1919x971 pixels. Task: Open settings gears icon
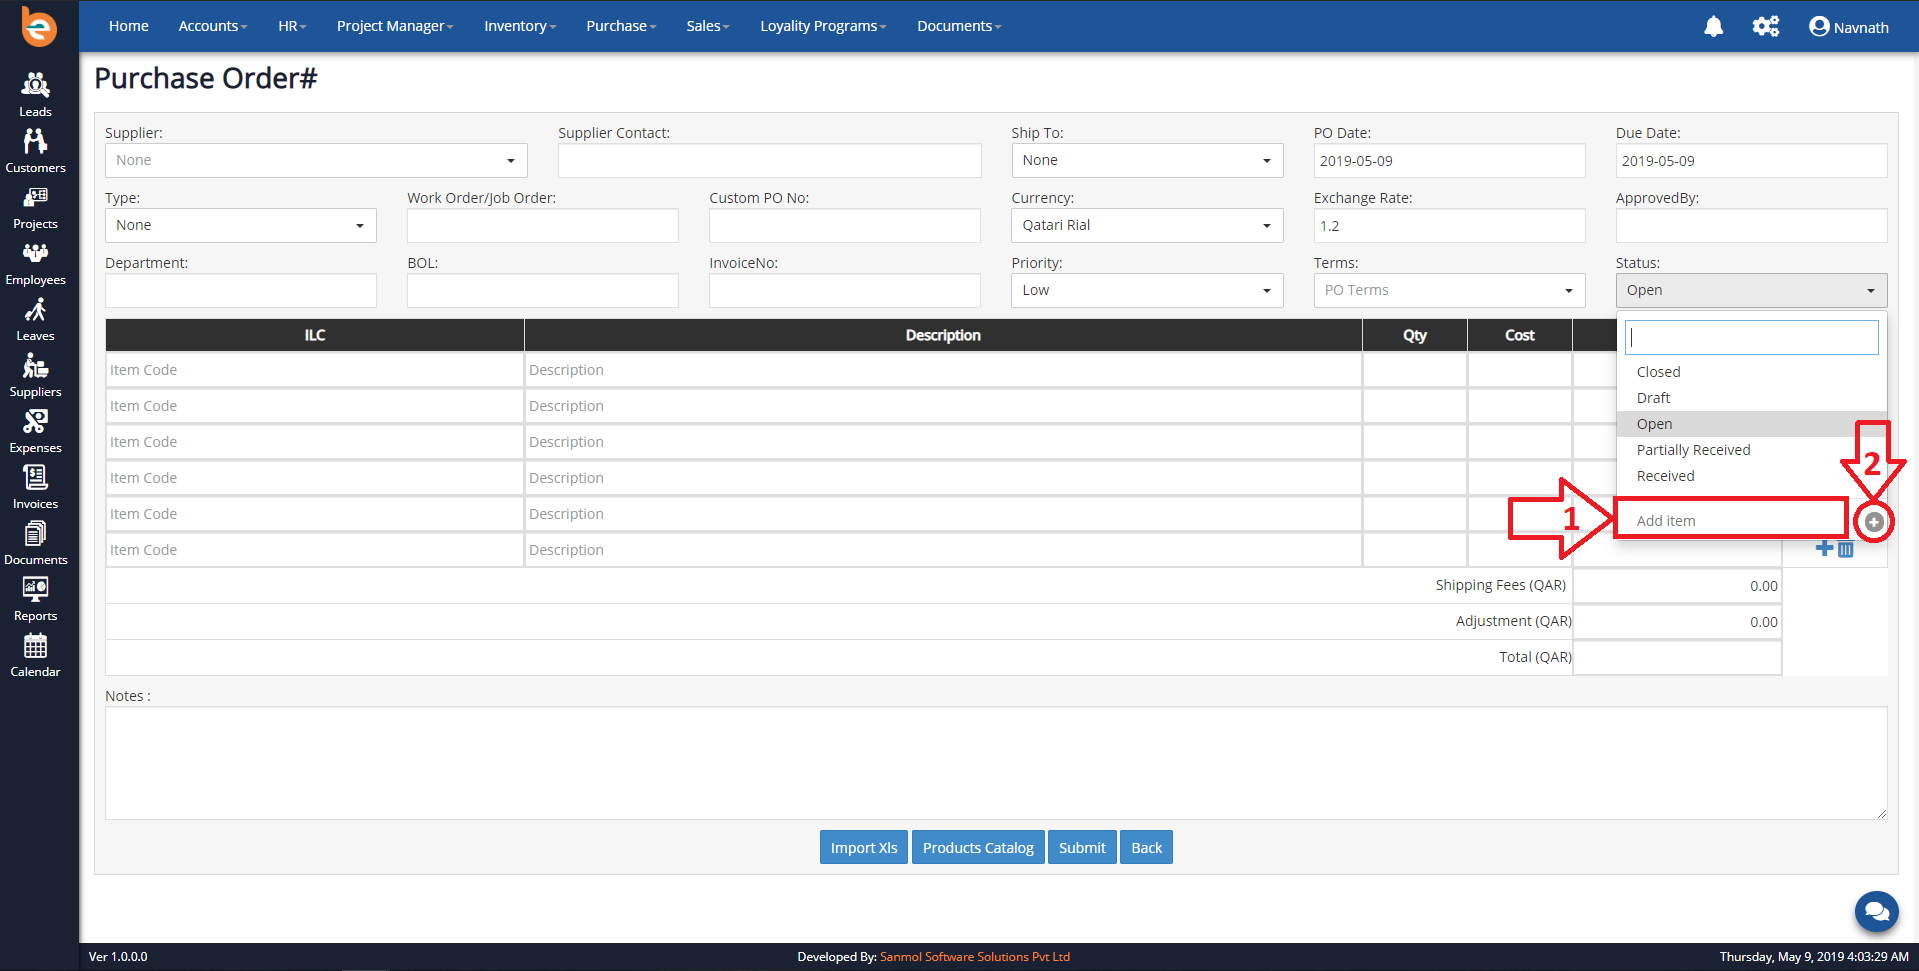1766,27
